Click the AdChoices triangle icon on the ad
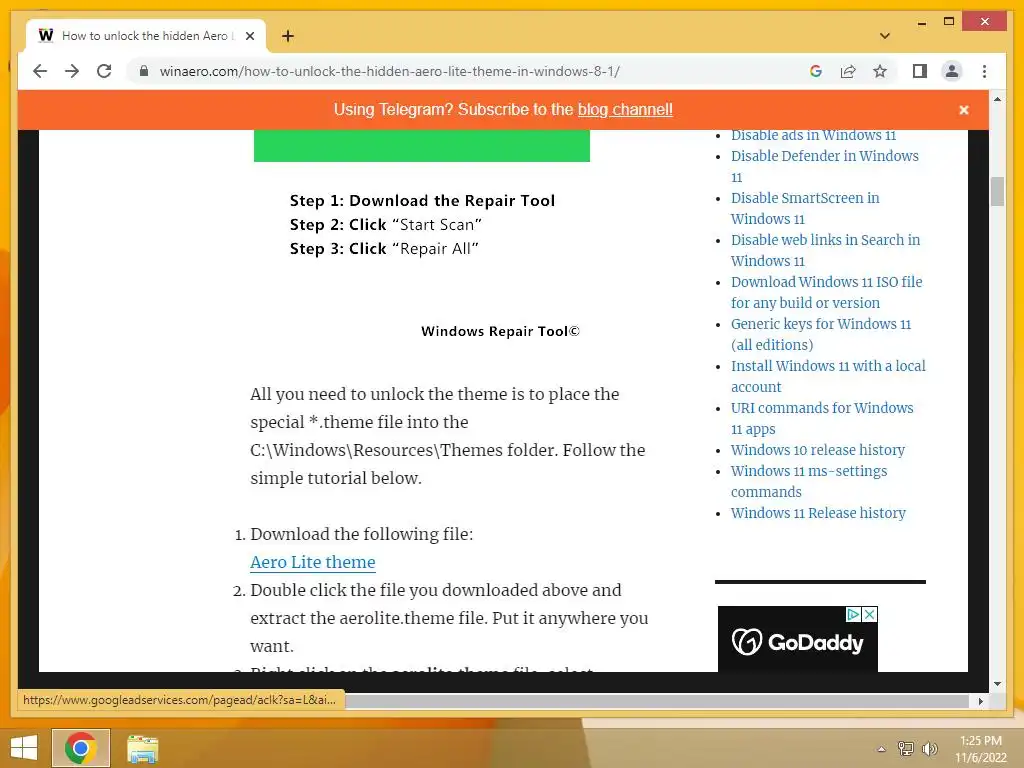This screenshot has width=1024, height=768. (853, 615)
